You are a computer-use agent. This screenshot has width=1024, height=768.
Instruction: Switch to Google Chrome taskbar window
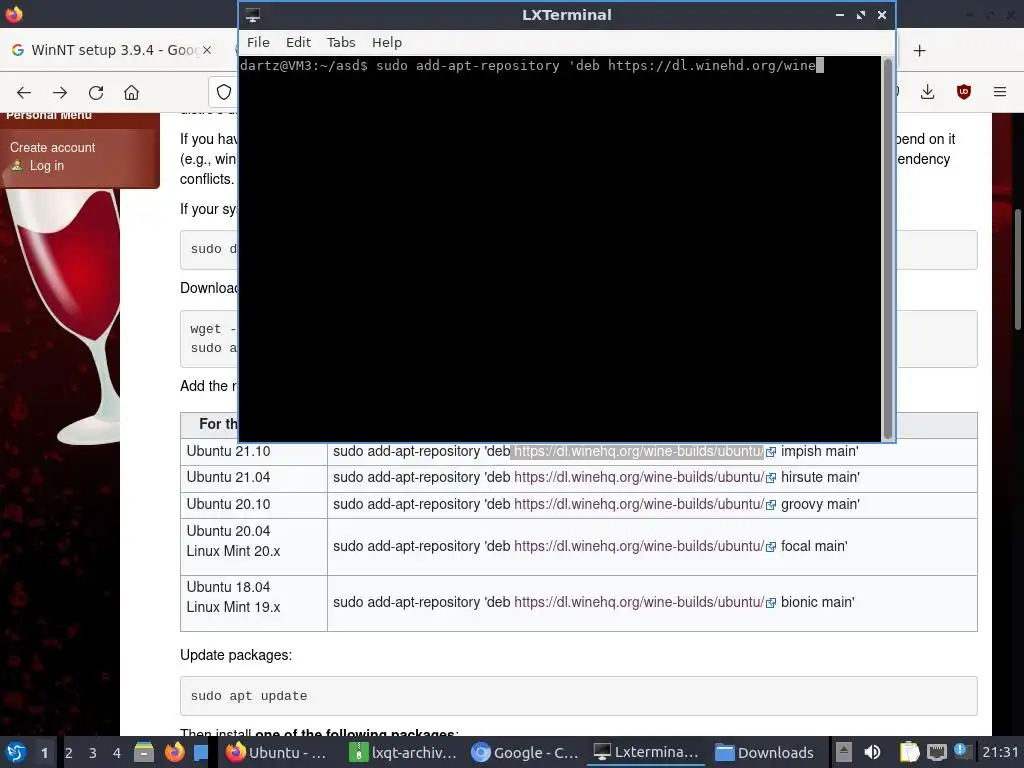point(526,752)
